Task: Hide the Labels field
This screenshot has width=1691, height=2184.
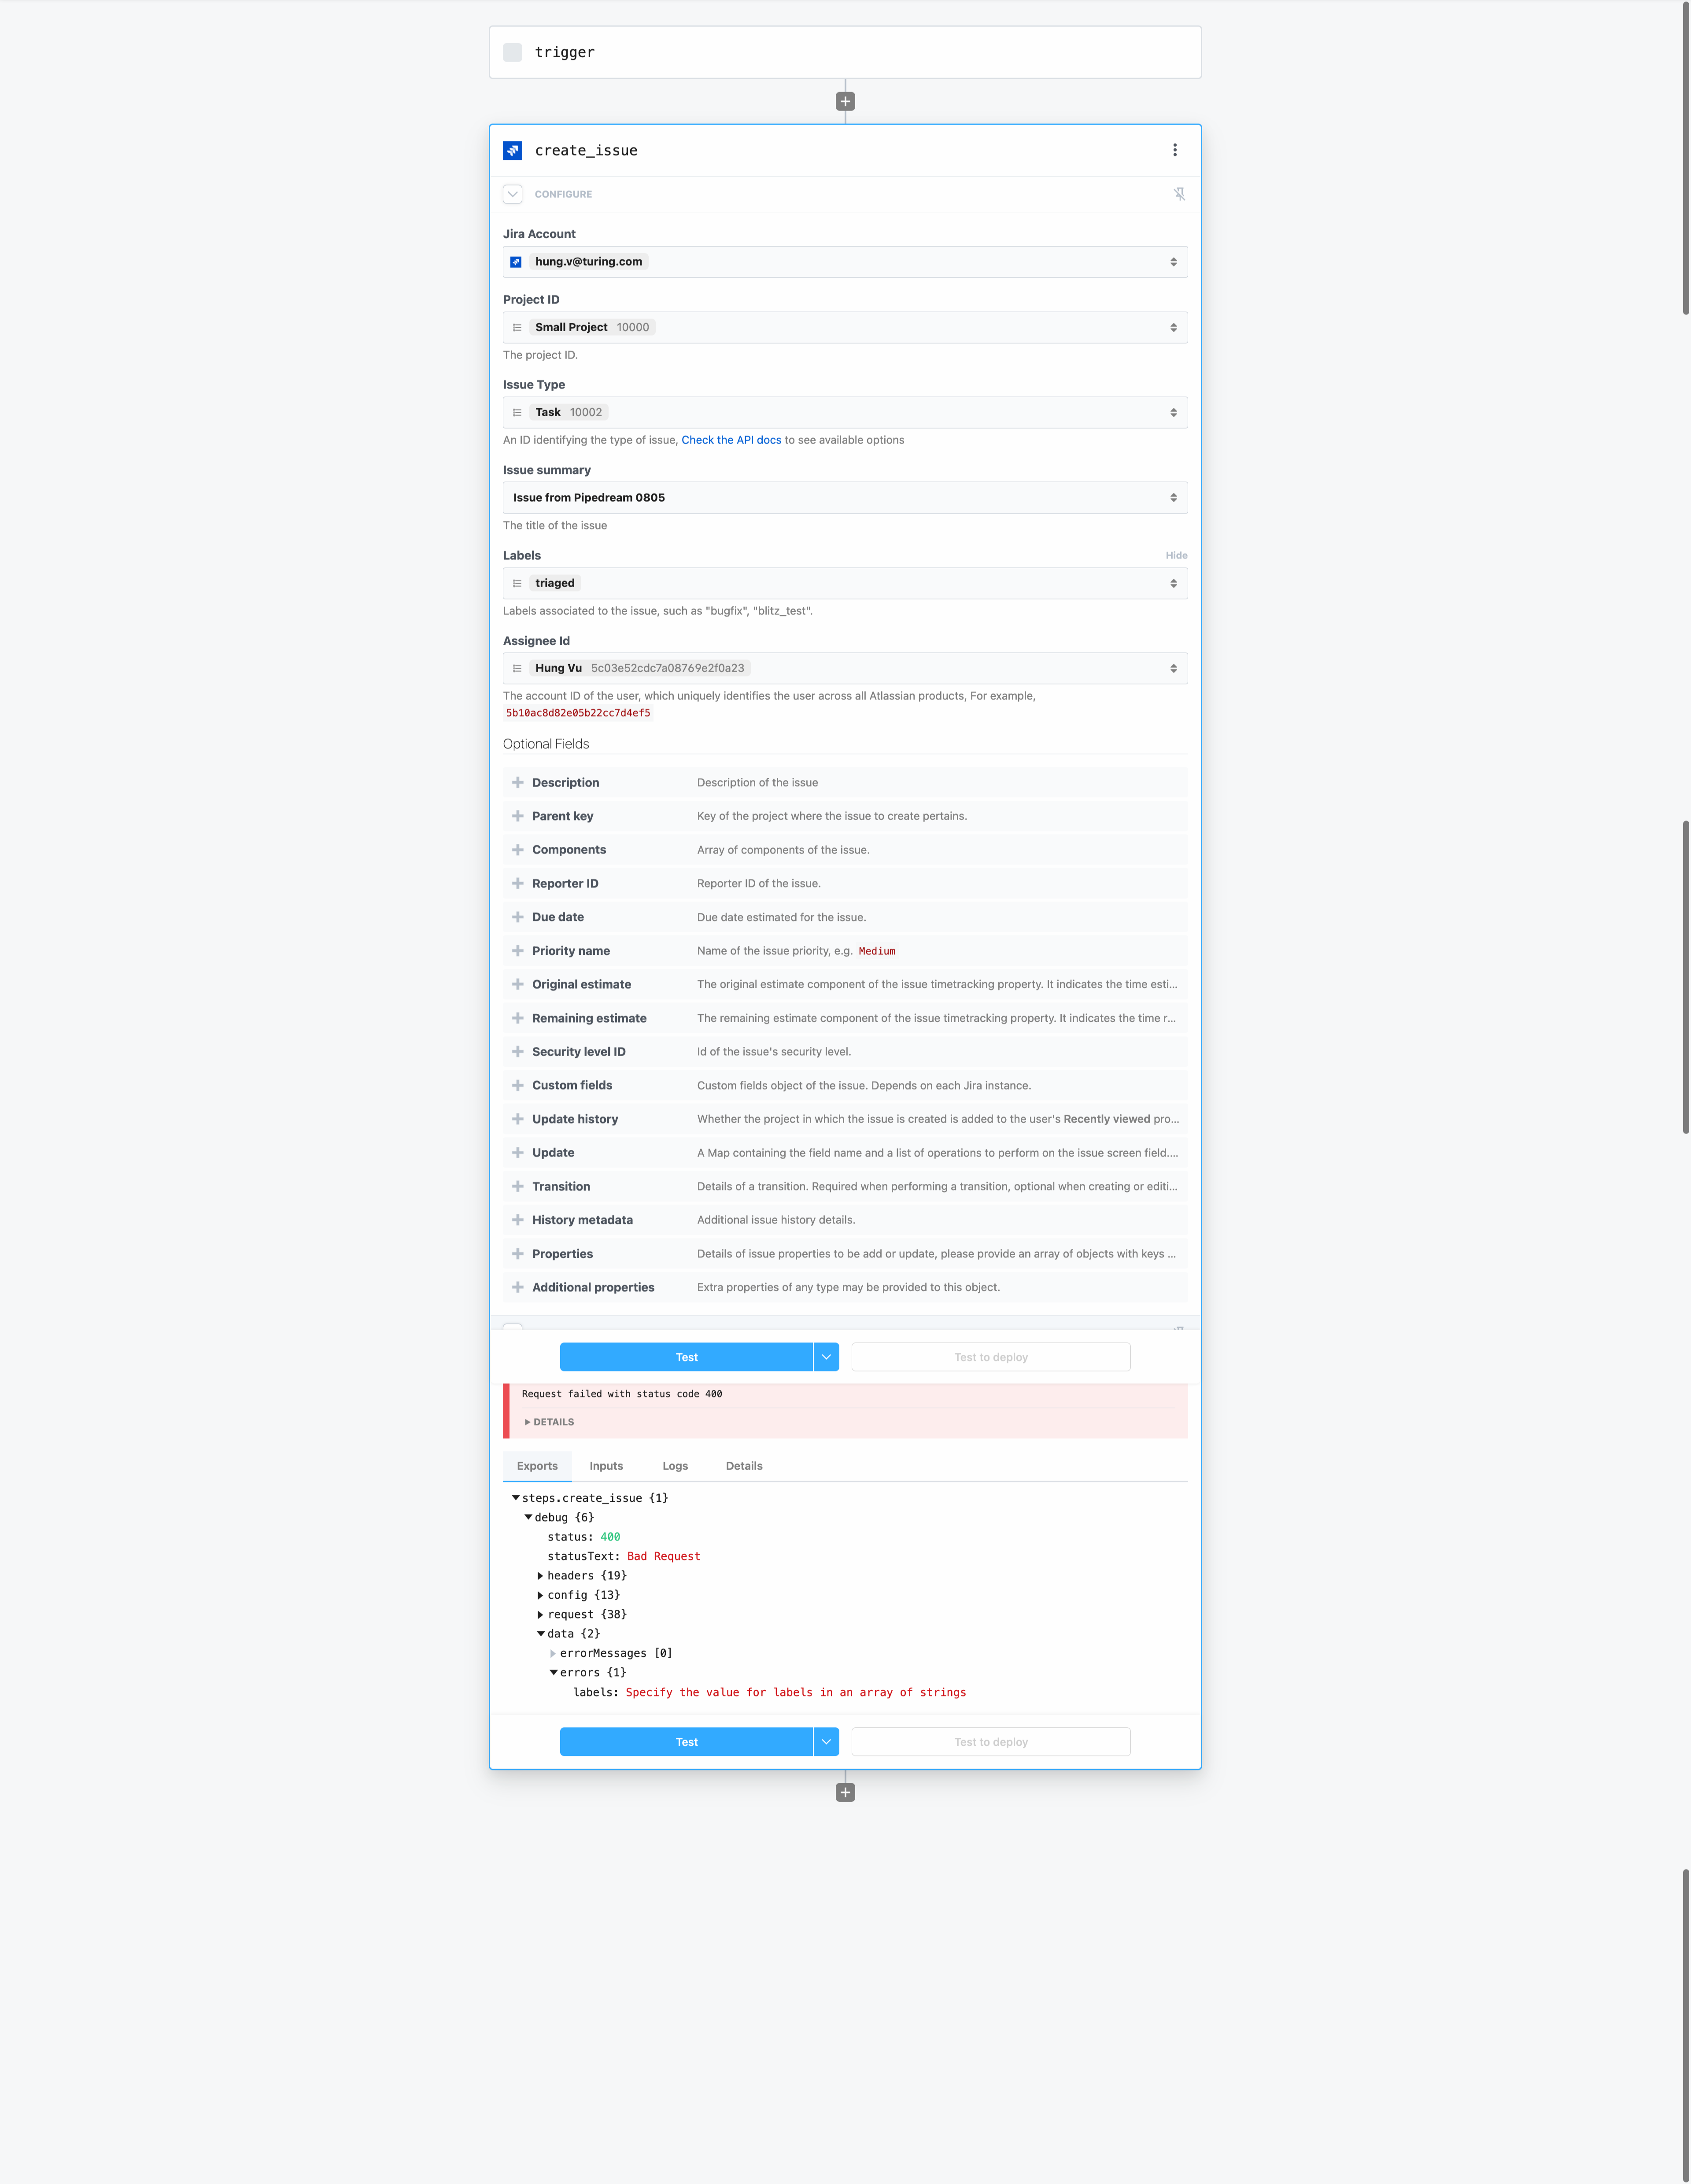Action: 1176,555
